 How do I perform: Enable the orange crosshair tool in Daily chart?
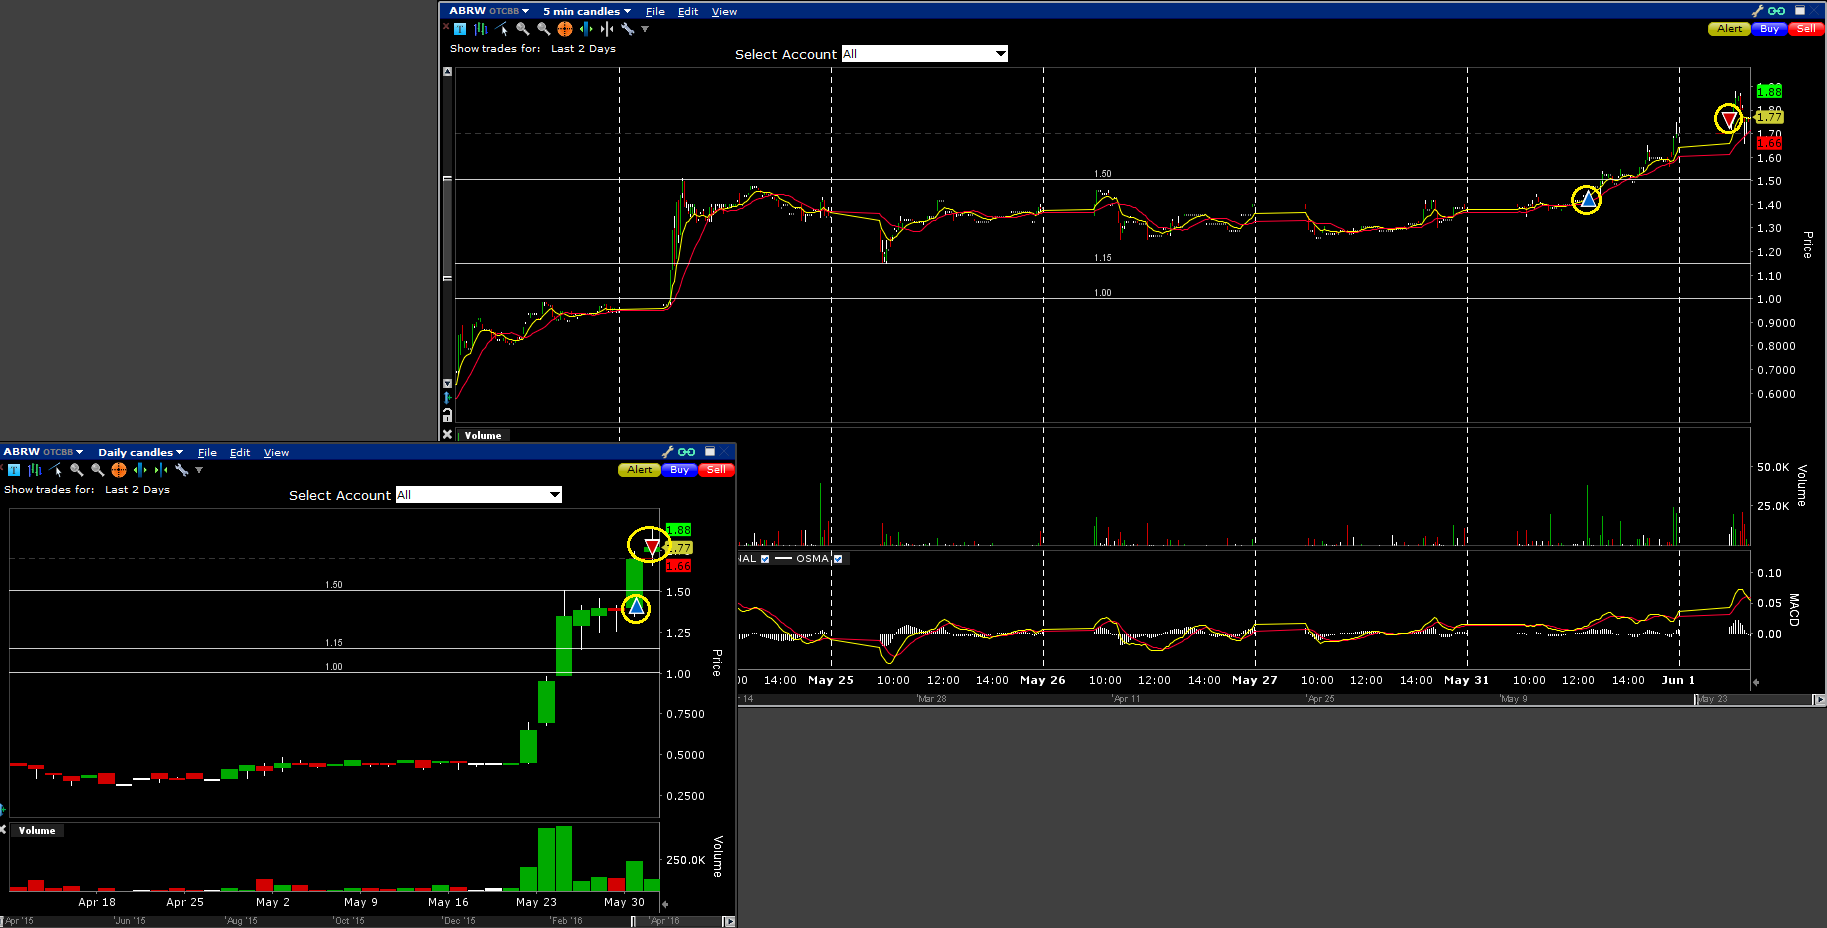click(x=119, y=470)
